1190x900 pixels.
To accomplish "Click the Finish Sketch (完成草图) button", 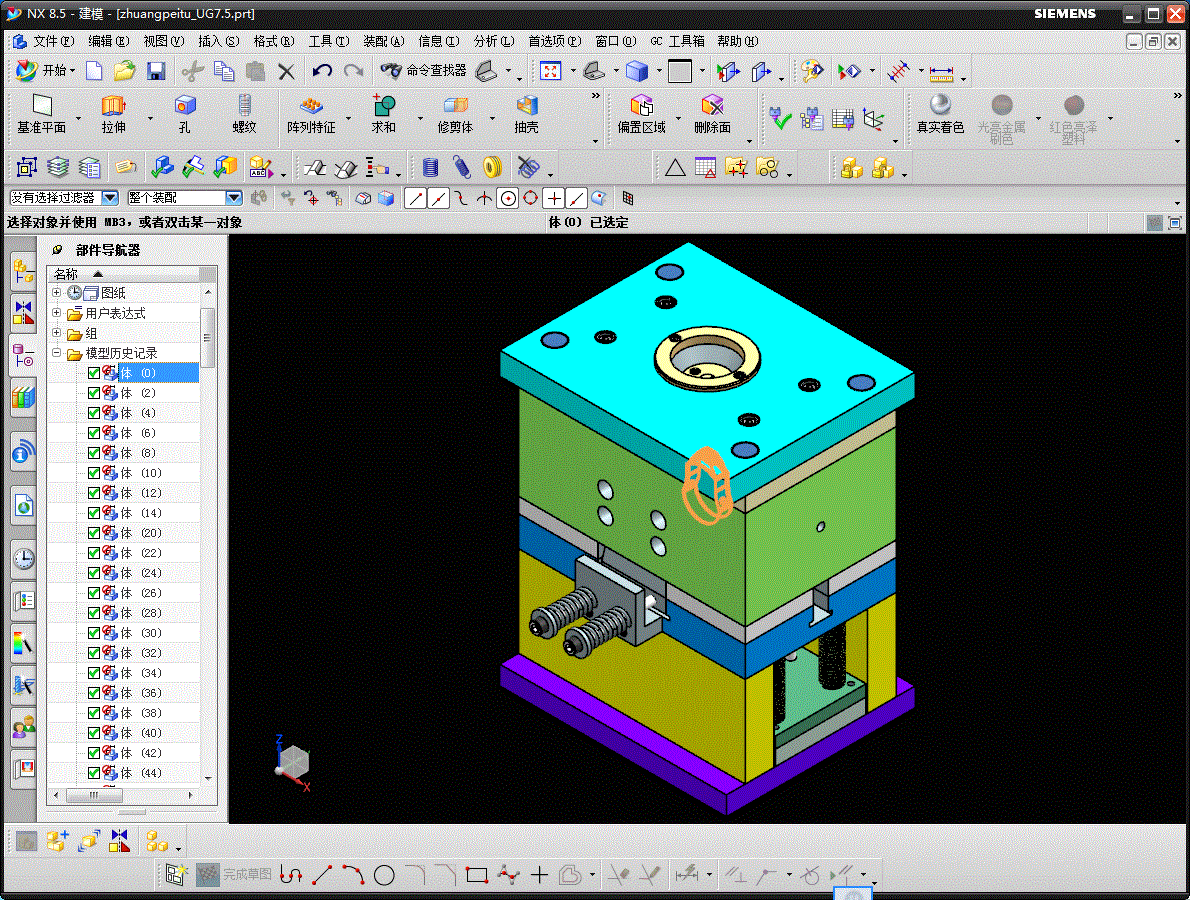I will point(234,875).
